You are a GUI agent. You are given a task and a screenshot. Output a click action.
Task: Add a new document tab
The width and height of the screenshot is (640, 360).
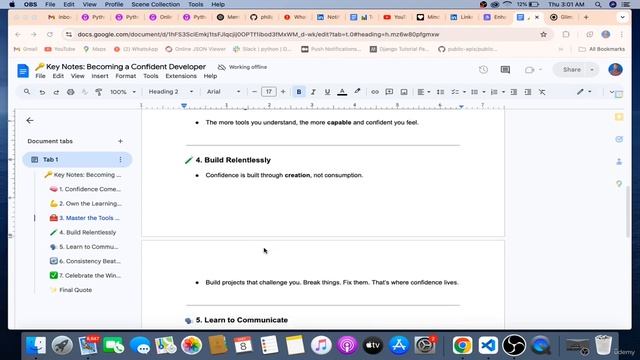pyautogui.click(x=120, y=141)
